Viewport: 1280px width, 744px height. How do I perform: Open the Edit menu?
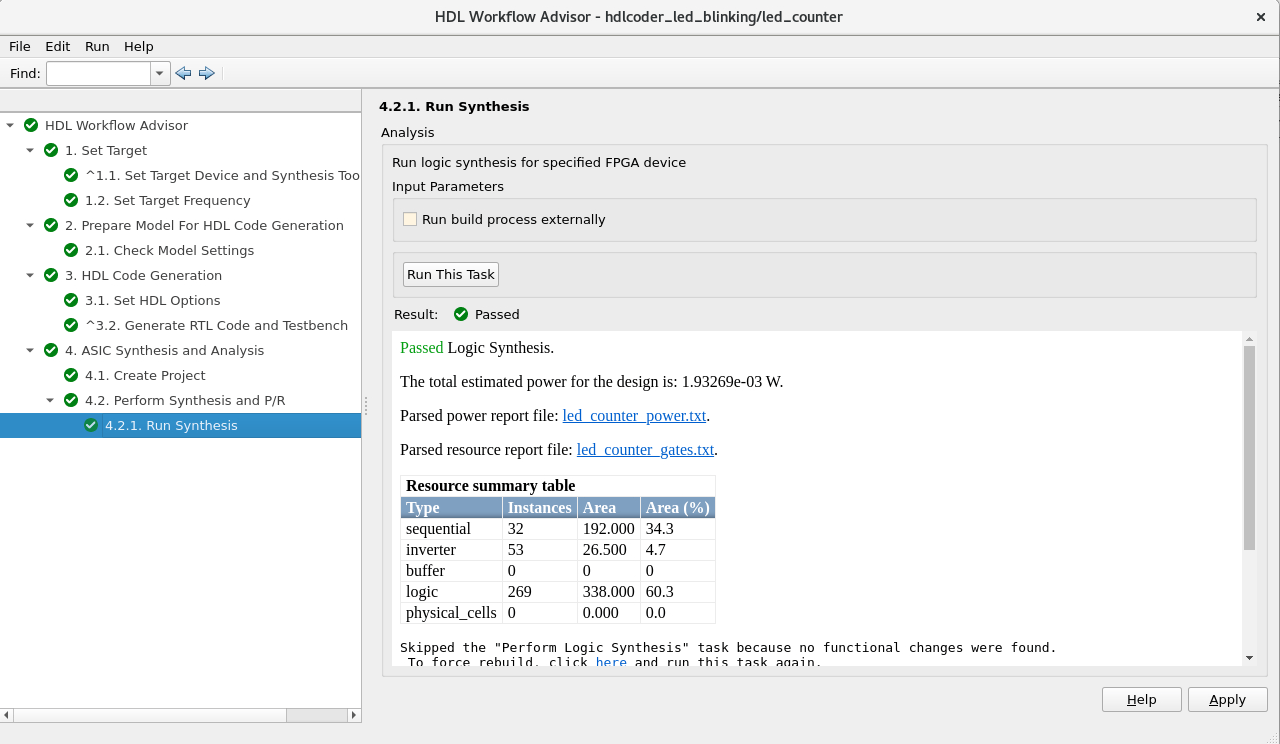point(58,47)
